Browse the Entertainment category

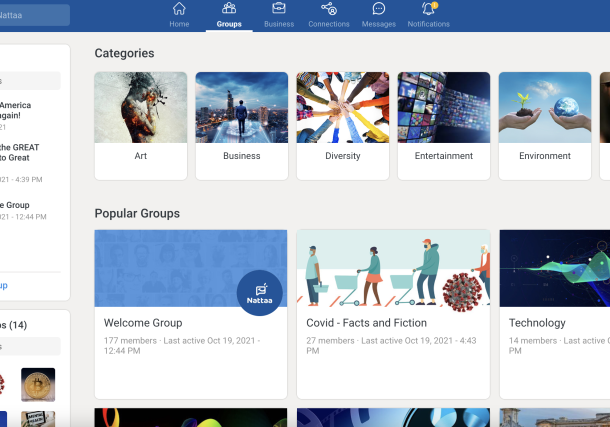pos(444,125)
